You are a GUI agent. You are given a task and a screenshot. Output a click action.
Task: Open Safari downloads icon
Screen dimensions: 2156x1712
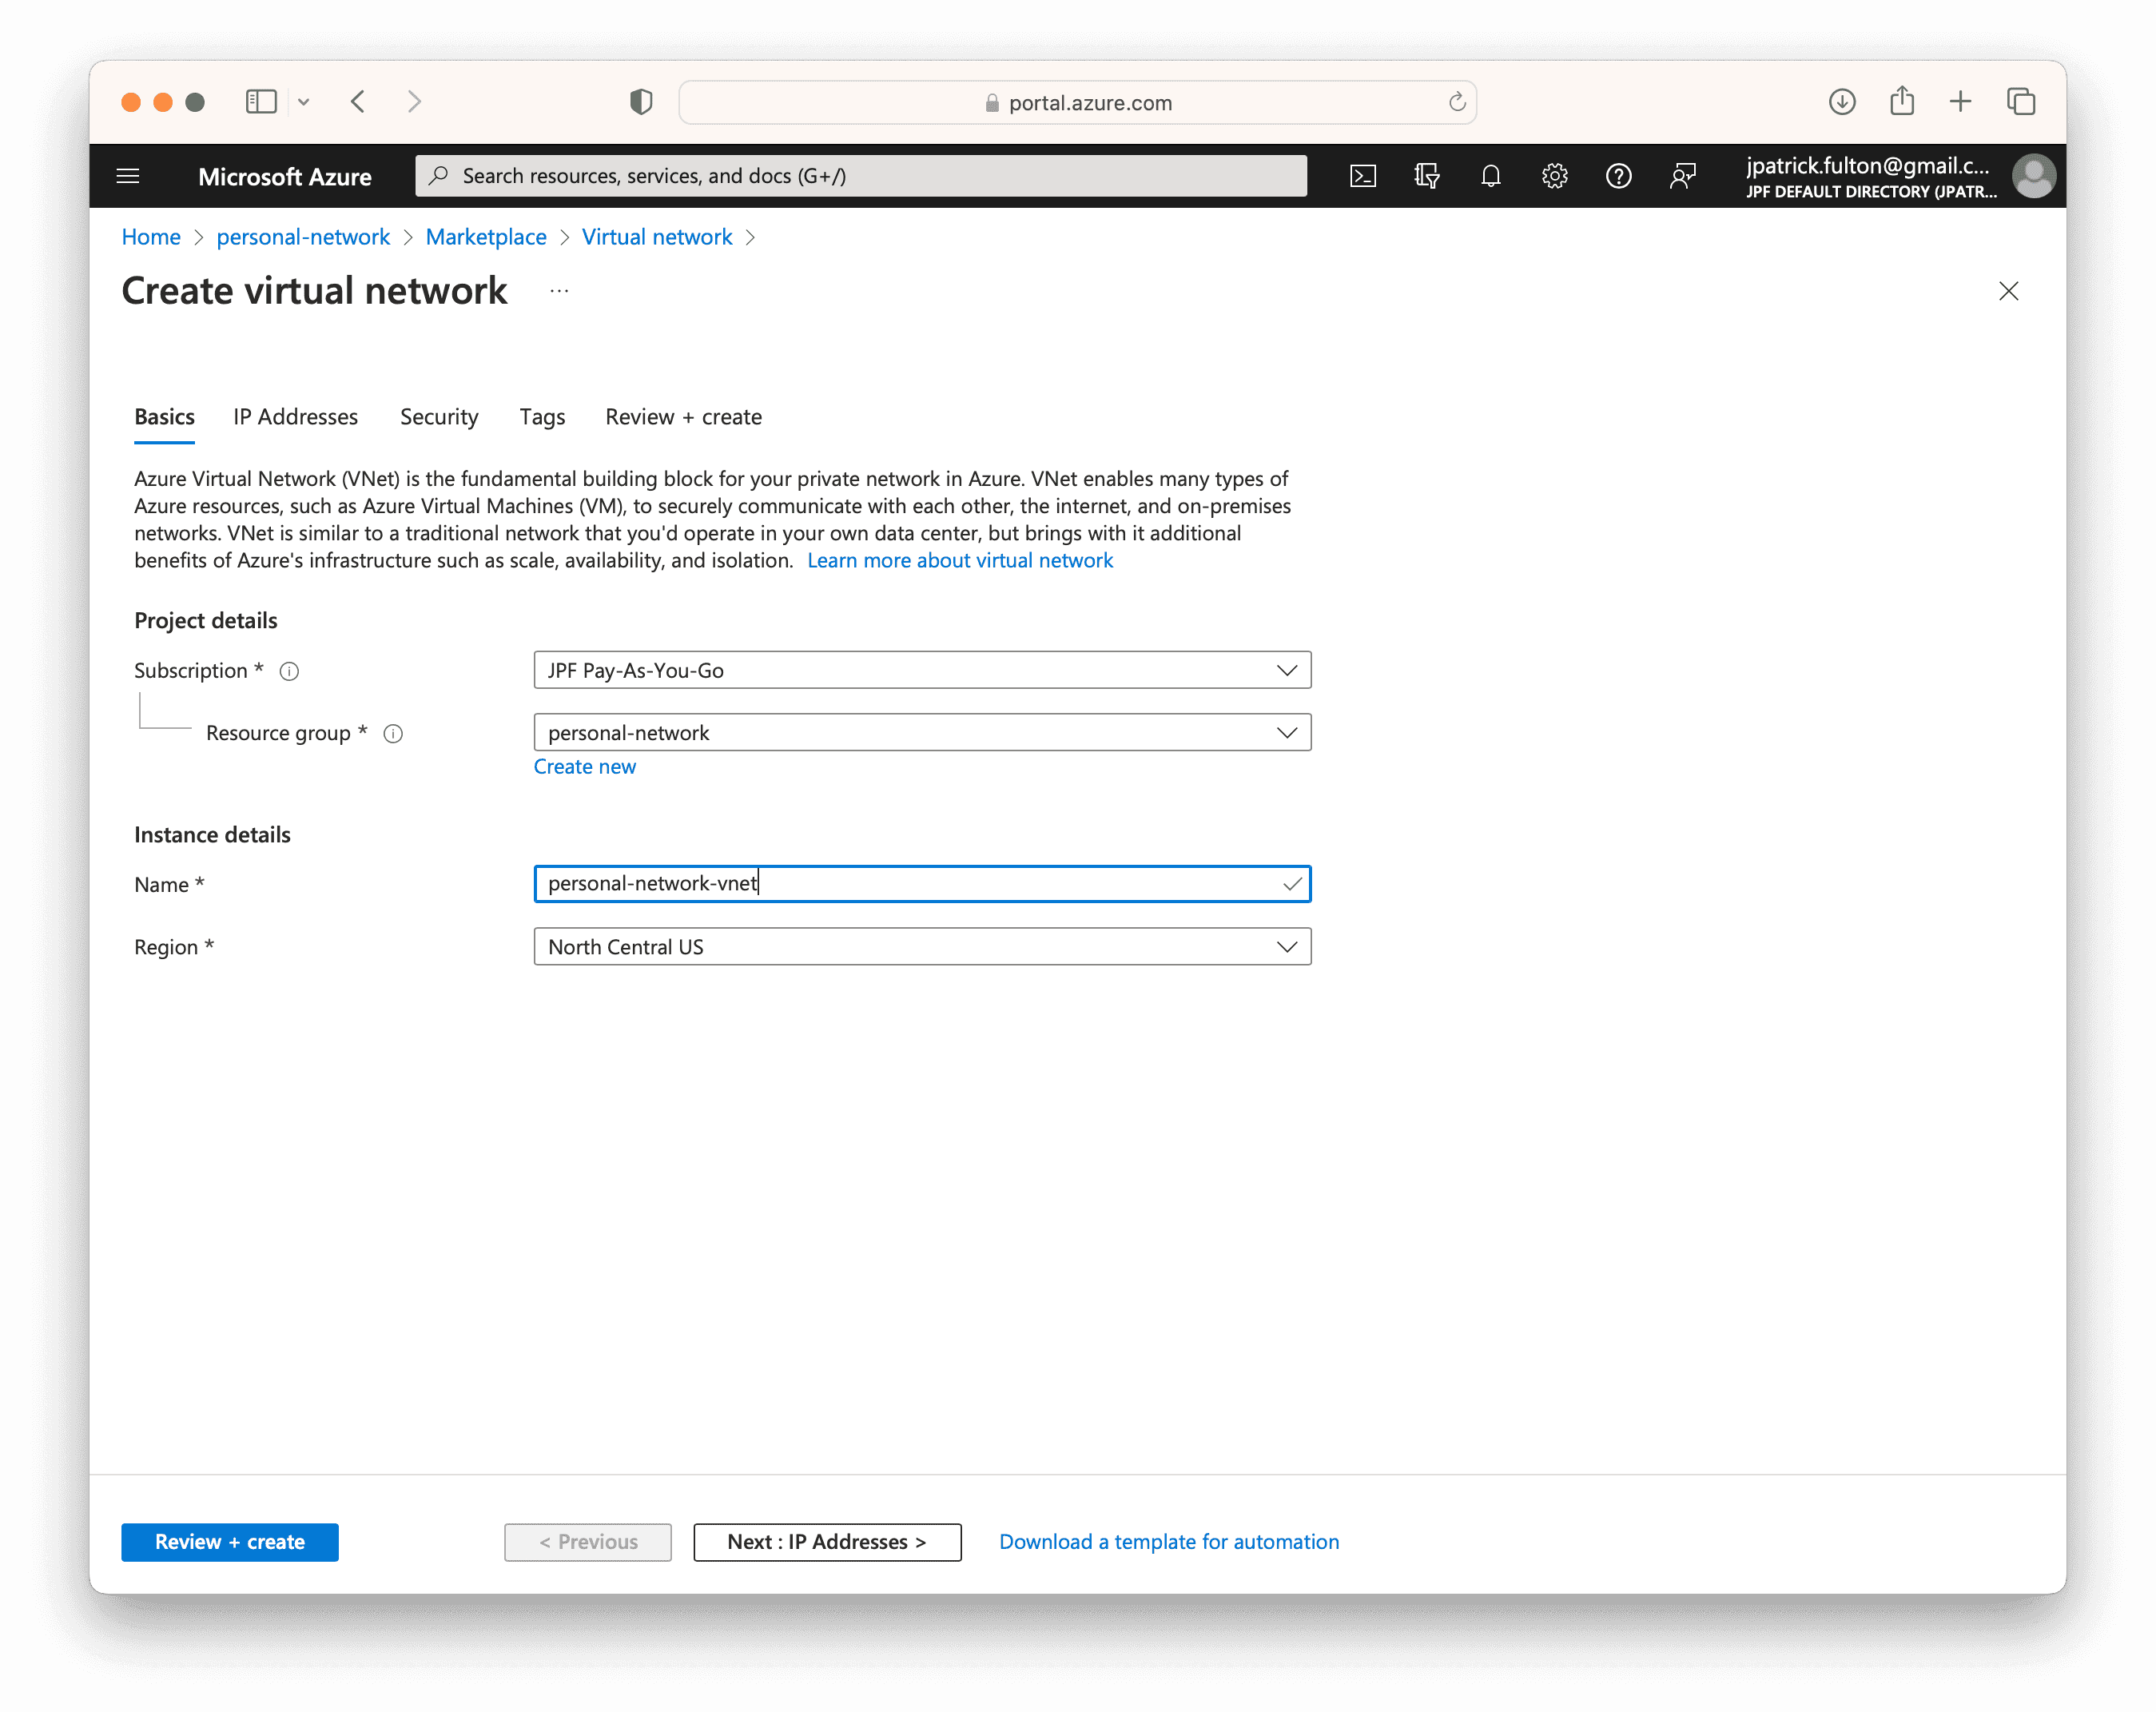1842,102
